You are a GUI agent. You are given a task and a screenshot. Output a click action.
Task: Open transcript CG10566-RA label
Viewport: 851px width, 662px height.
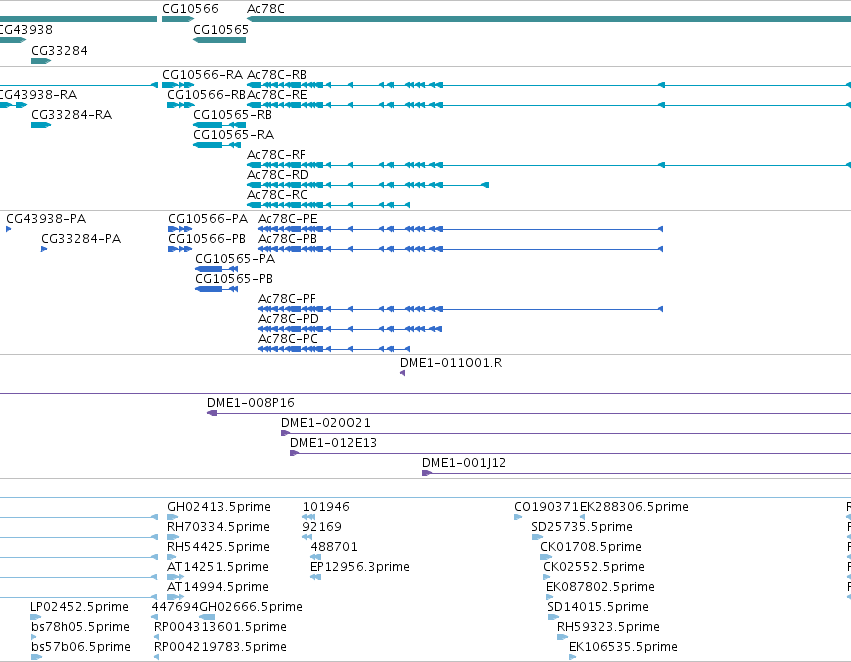[202, 74]
